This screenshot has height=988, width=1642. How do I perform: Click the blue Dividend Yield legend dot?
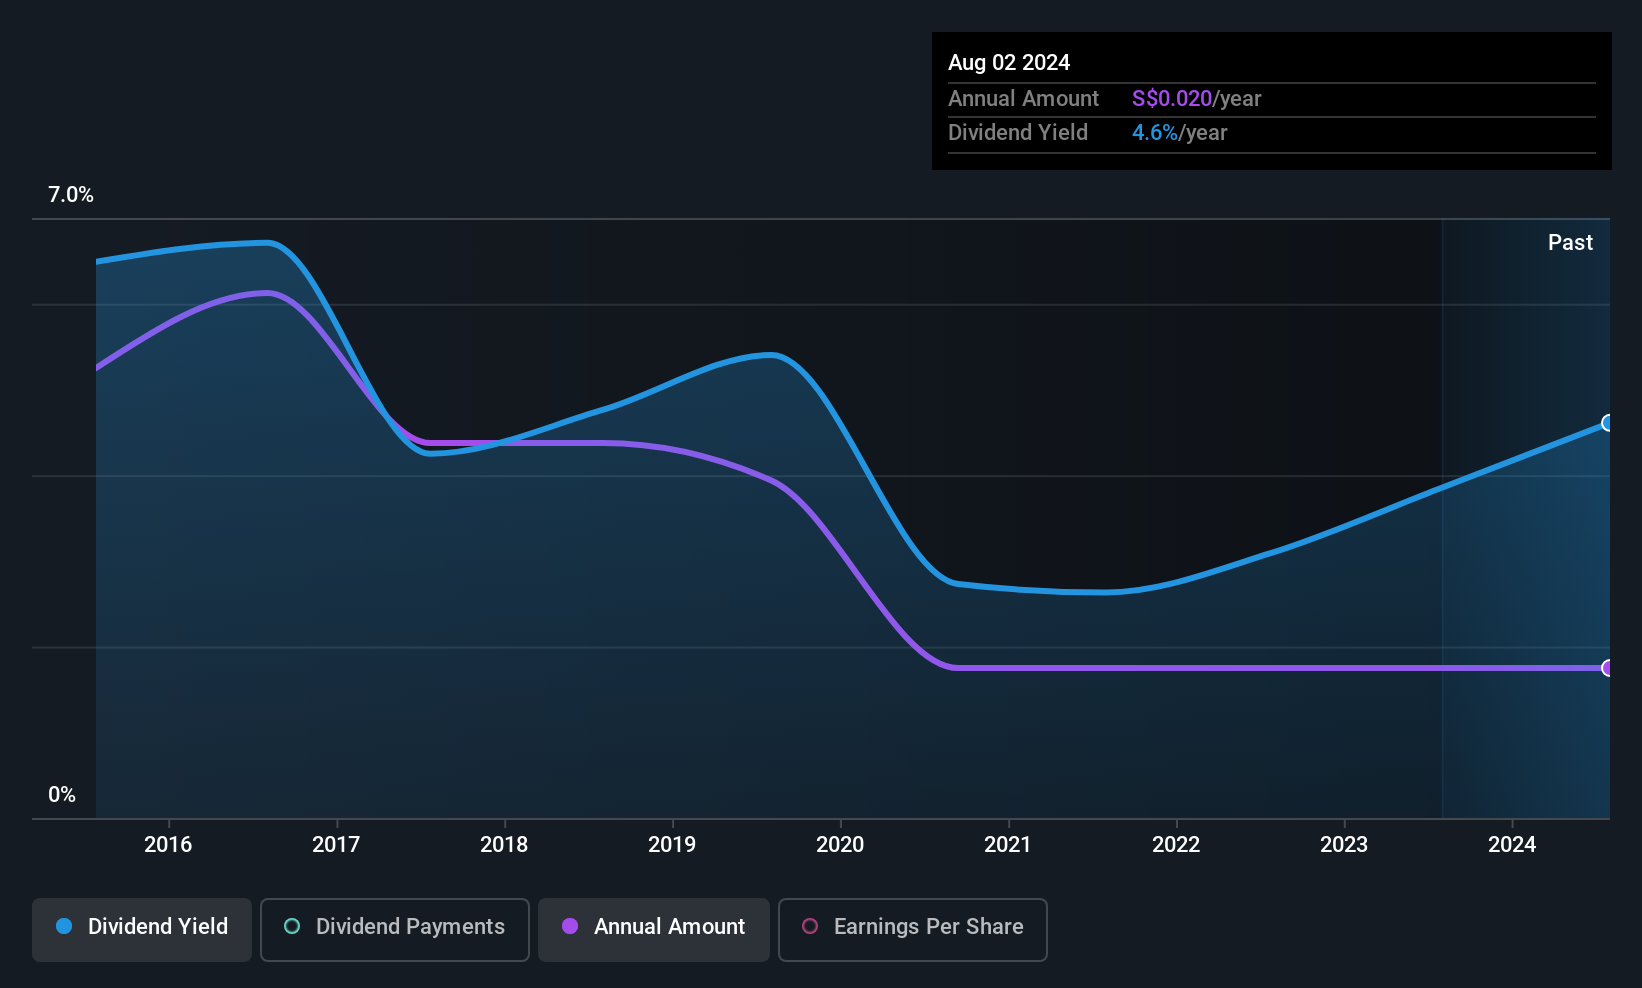pos(64,926)
